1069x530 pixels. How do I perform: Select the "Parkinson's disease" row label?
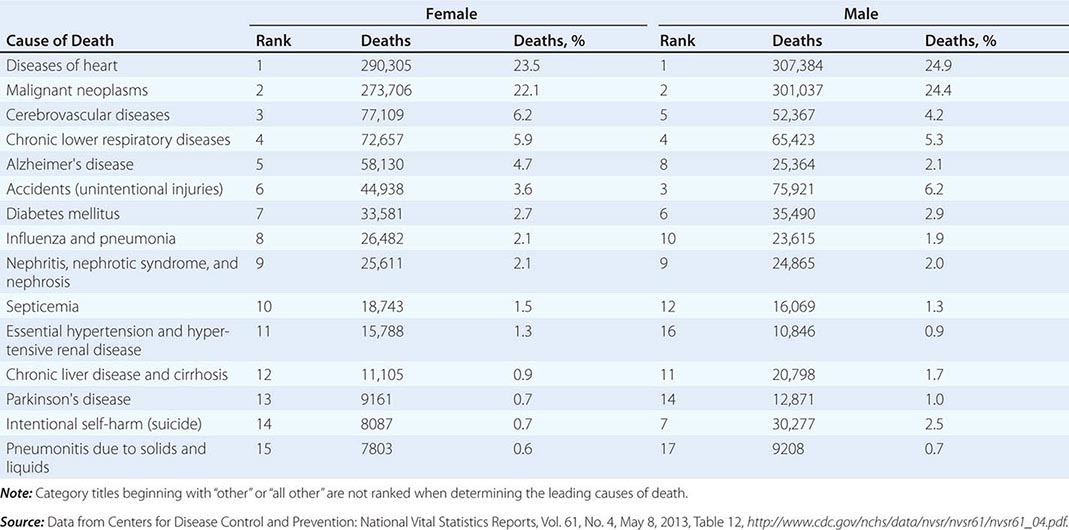(x=69, y=399)
